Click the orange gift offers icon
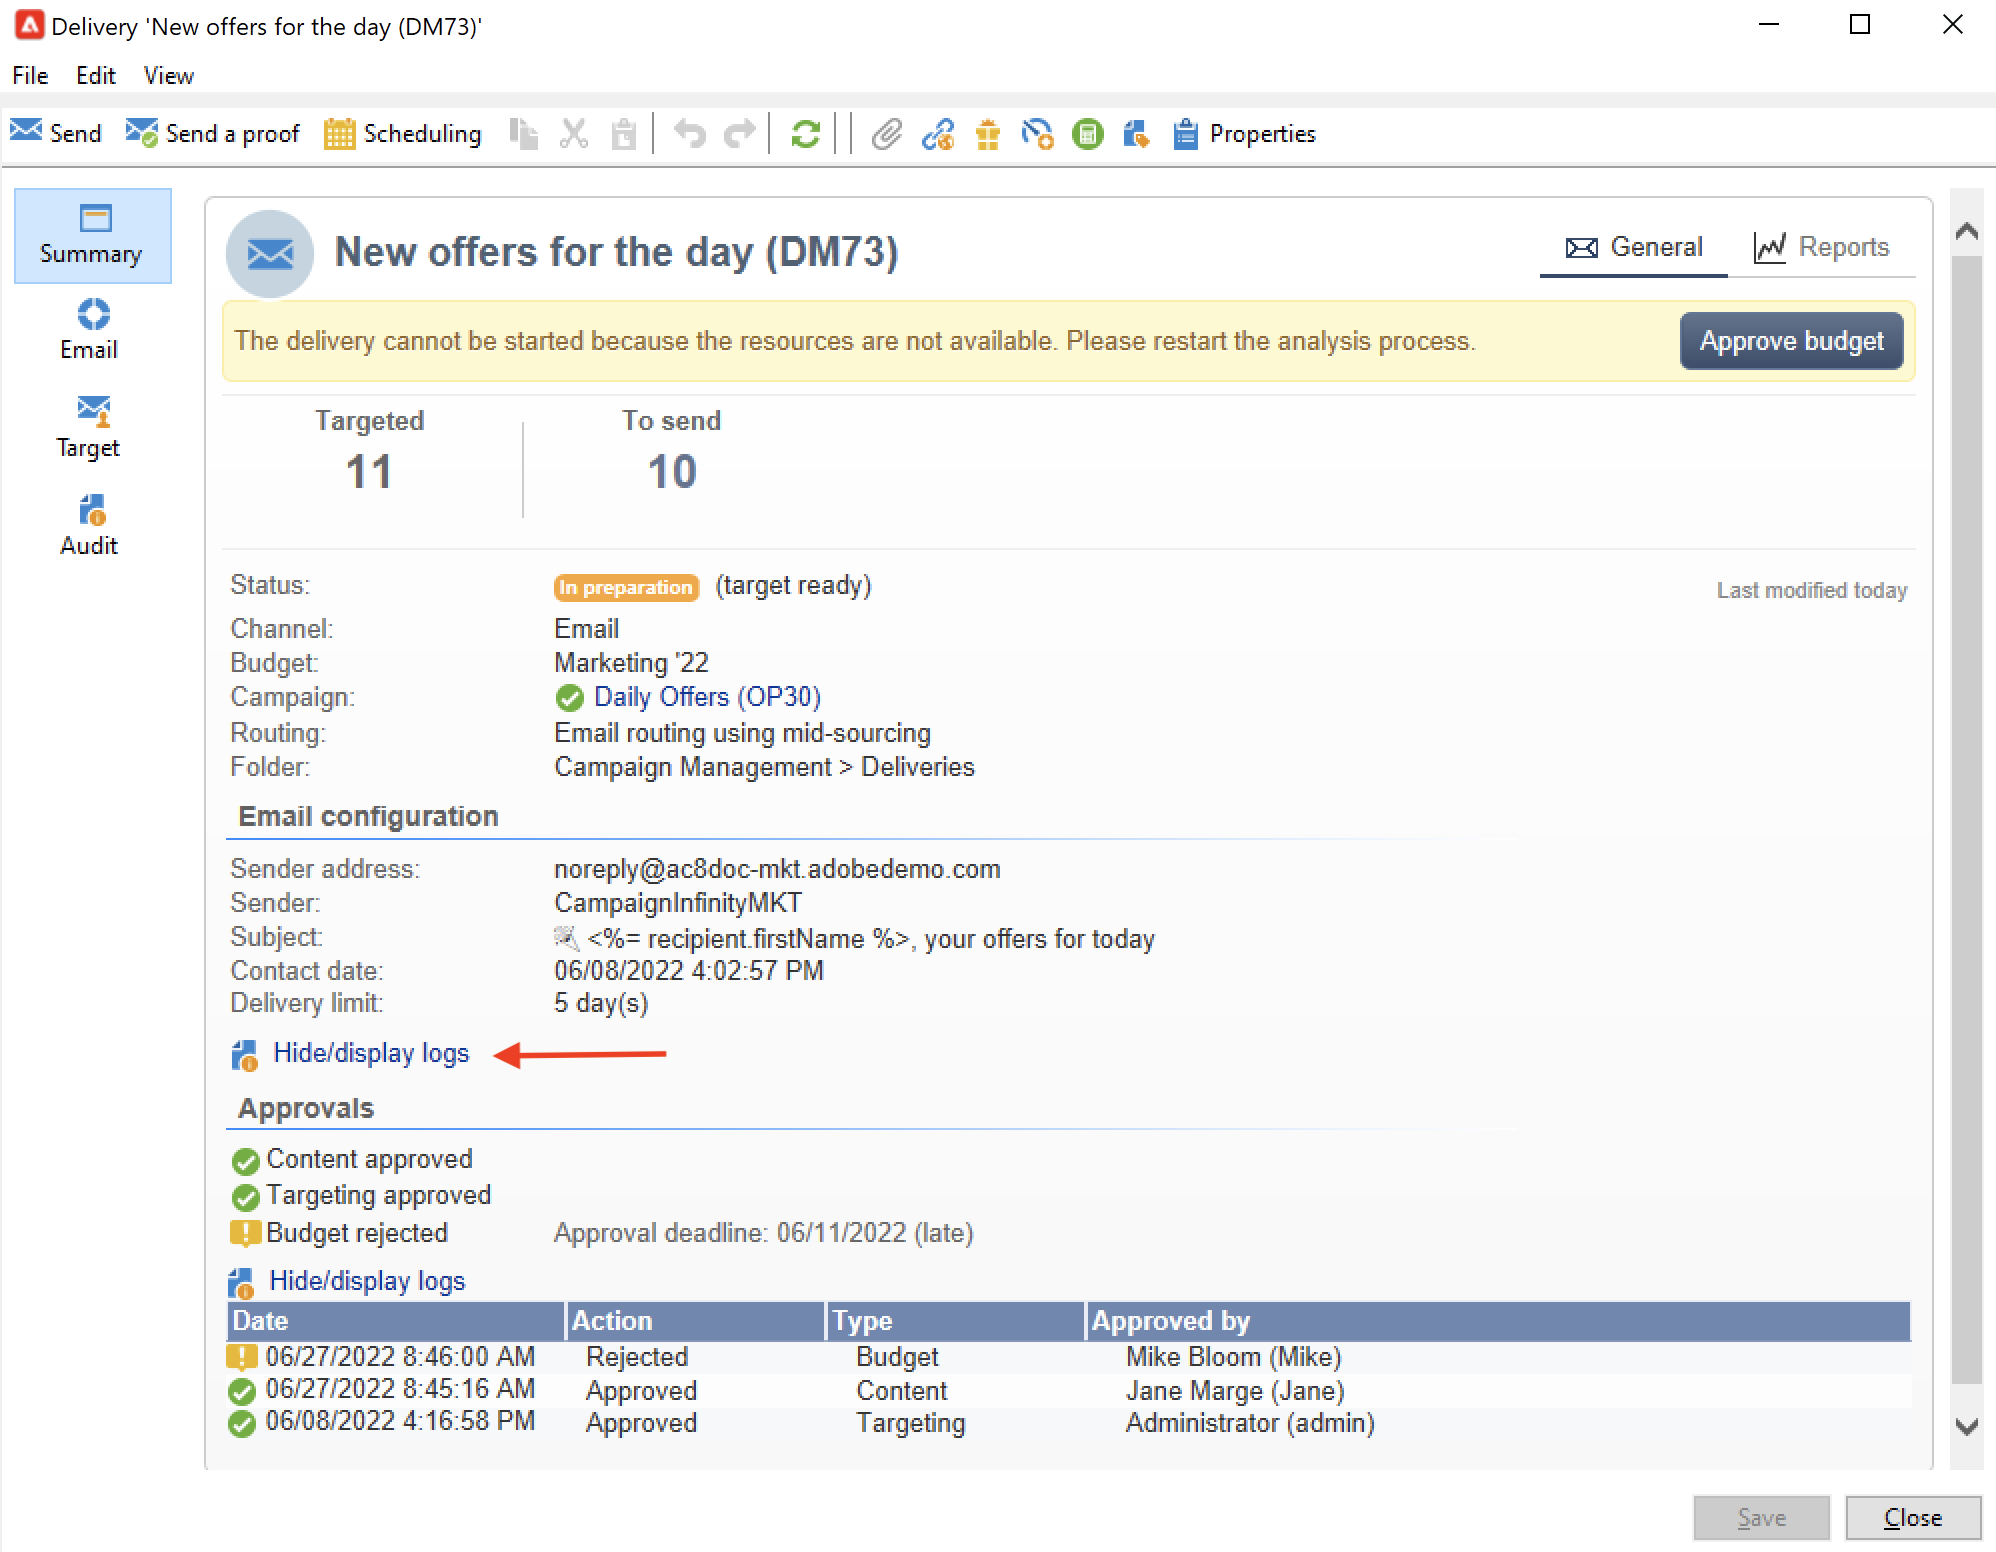This screenshot has width=1996, height=1552. pos(987,134)
